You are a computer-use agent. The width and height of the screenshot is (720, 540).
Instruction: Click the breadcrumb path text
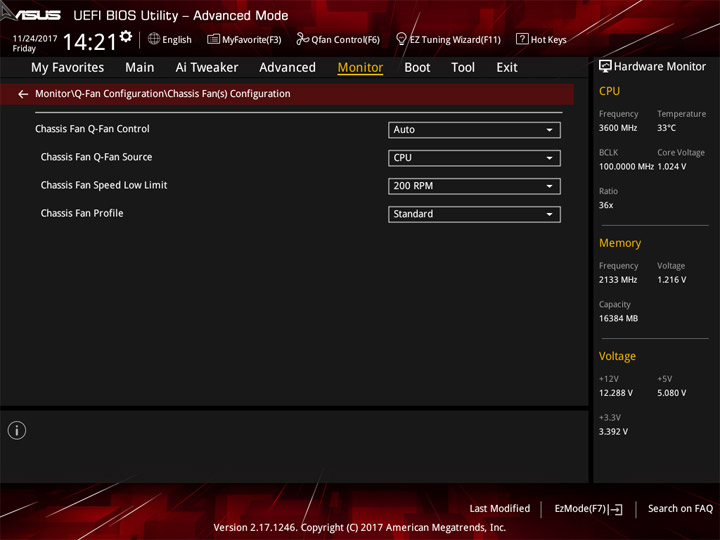163,94
